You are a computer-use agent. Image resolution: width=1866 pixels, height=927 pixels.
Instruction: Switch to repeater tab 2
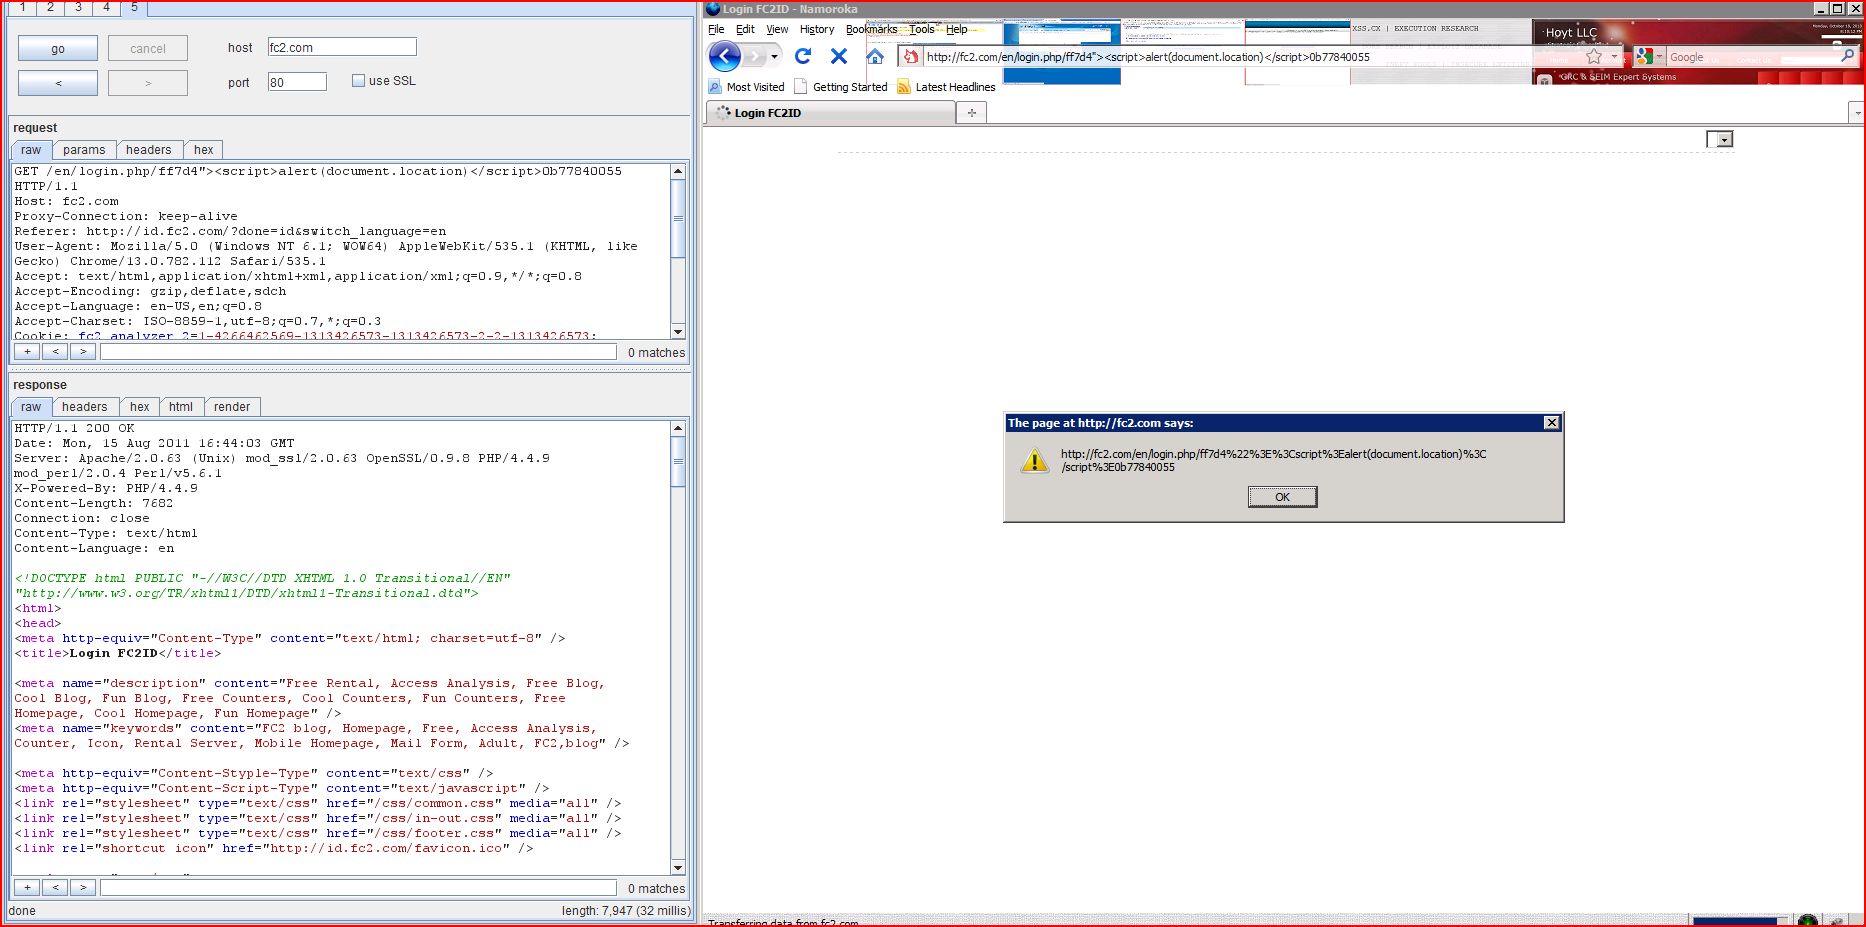pos(50,7)
